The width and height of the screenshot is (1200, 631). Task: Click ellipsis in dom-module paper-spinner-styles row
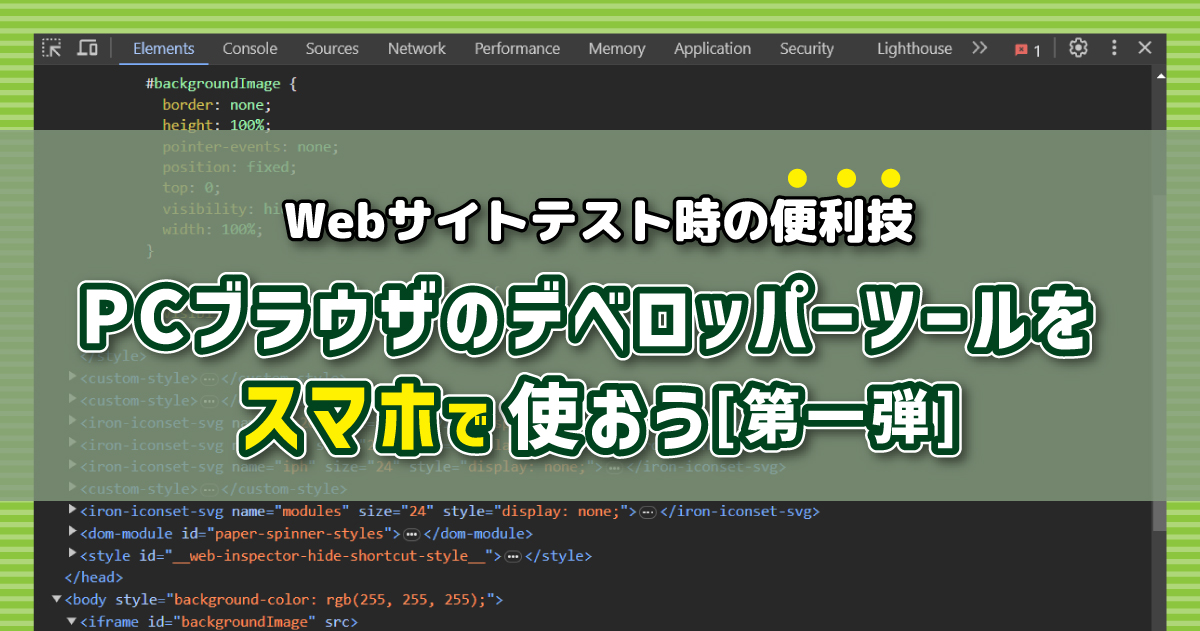click(x=411, y=534)
